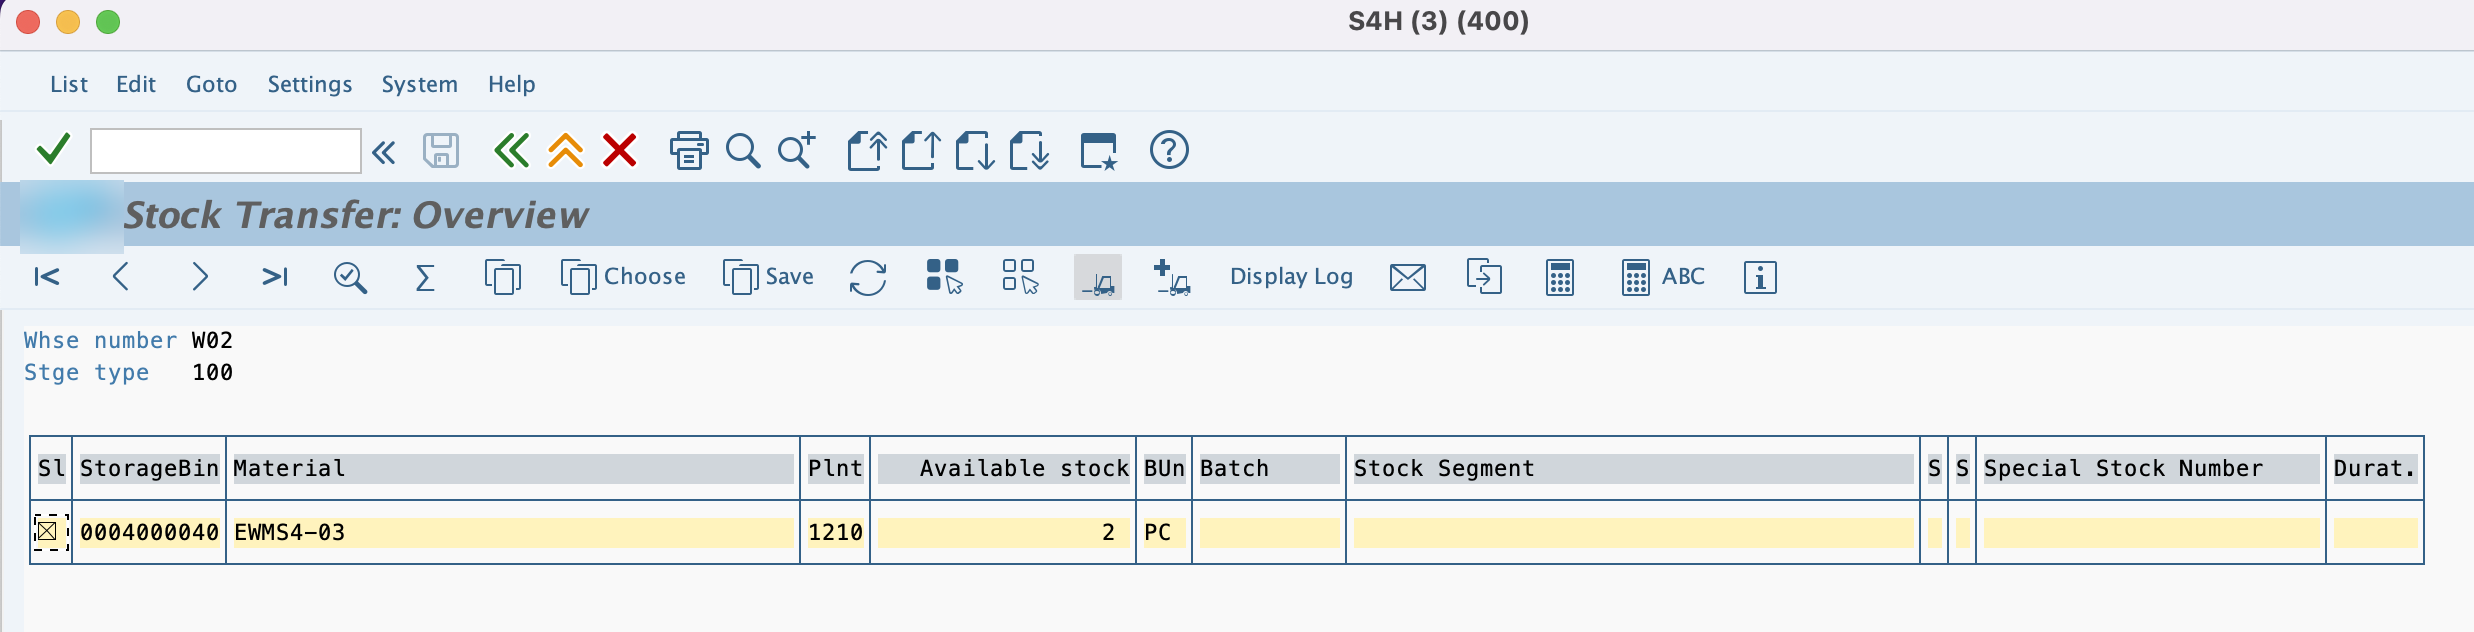The width and height of the screenshot is (2474, 632).
Task: Deselect all items icon
Action: pyautogui.click(x=1020, y=277)
